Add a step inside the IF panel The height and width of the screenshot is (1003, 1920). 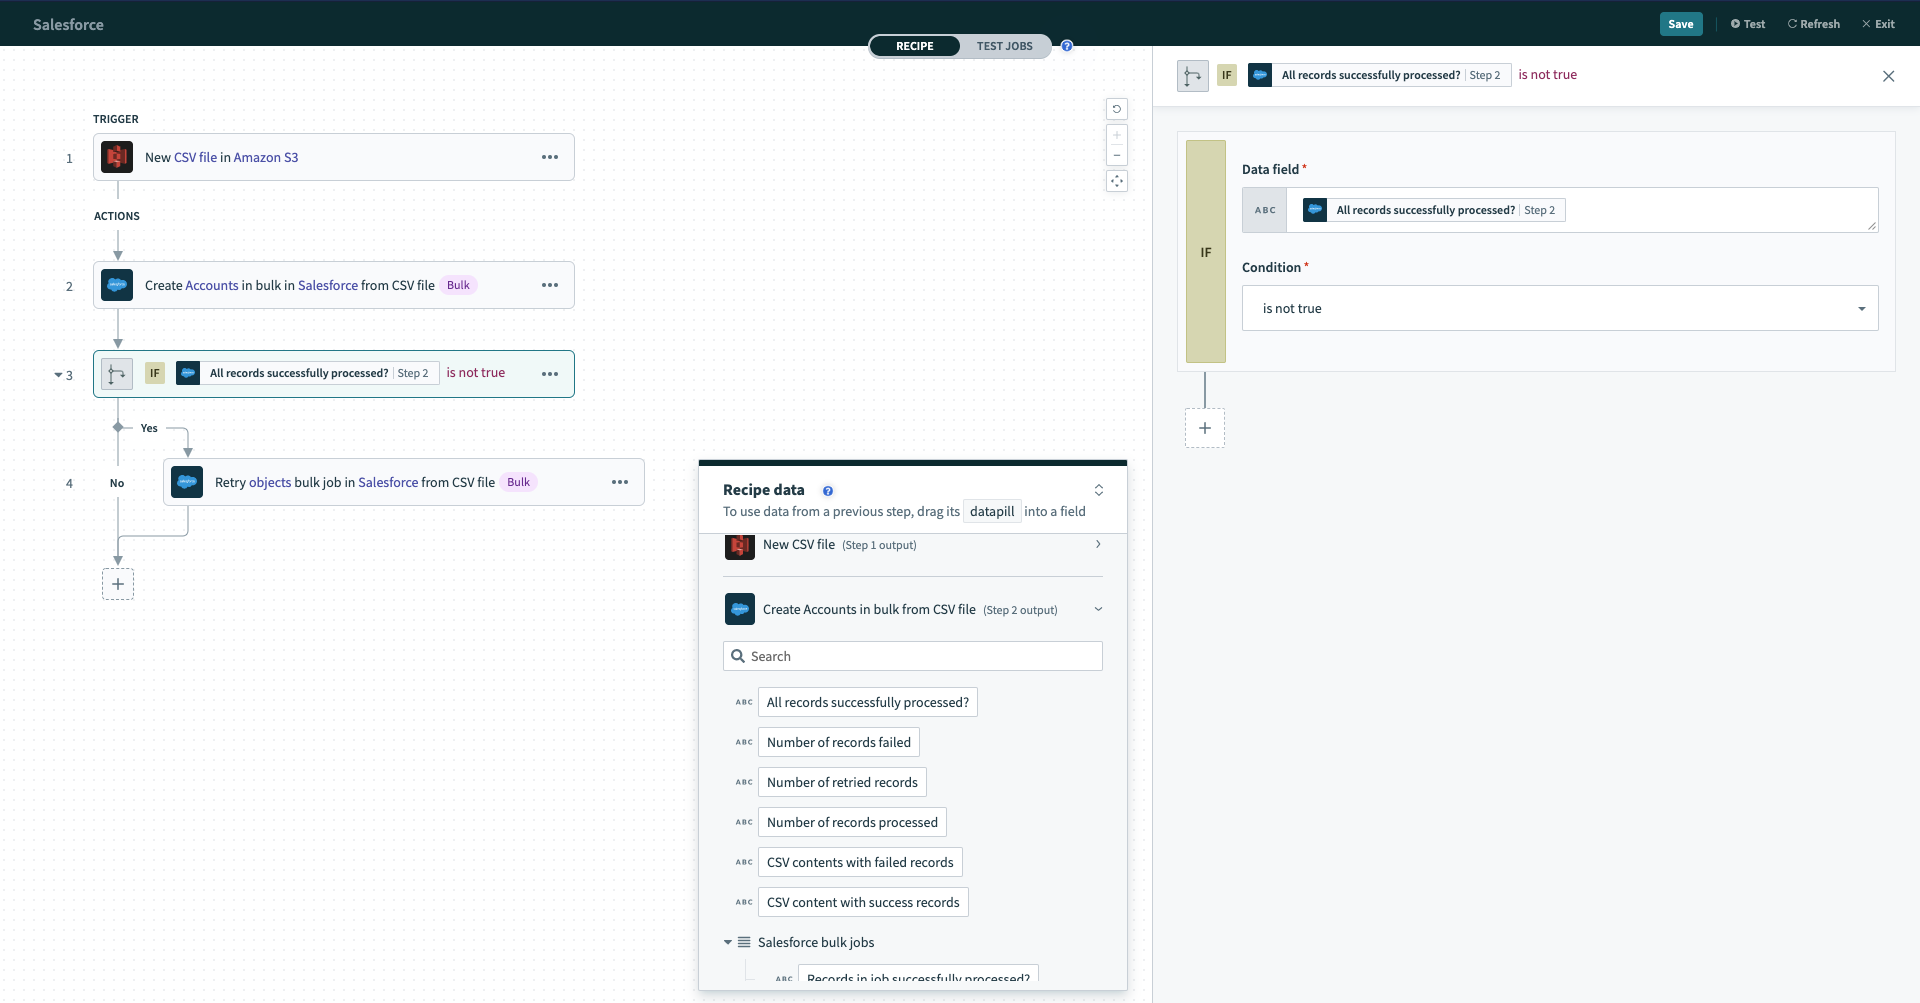[x=1205, y=428]
